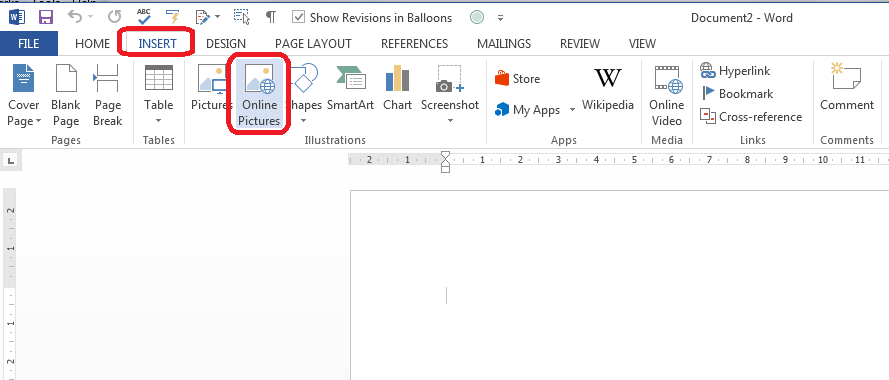
Task: Insert a Chart
Action: [x=397, y=88]
